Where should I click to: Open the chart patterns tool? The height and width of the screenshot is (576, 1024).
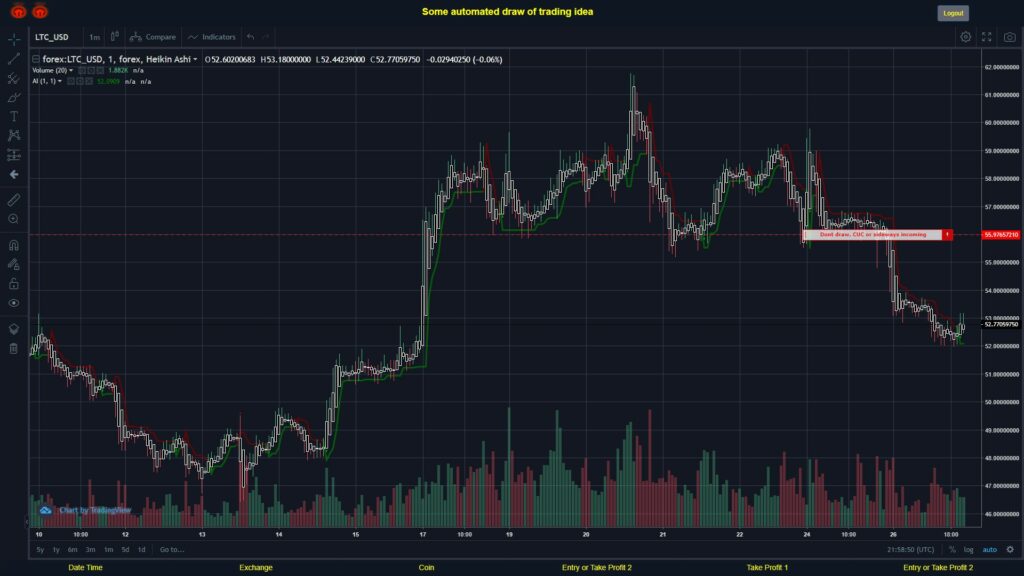(x=14, y=136)
